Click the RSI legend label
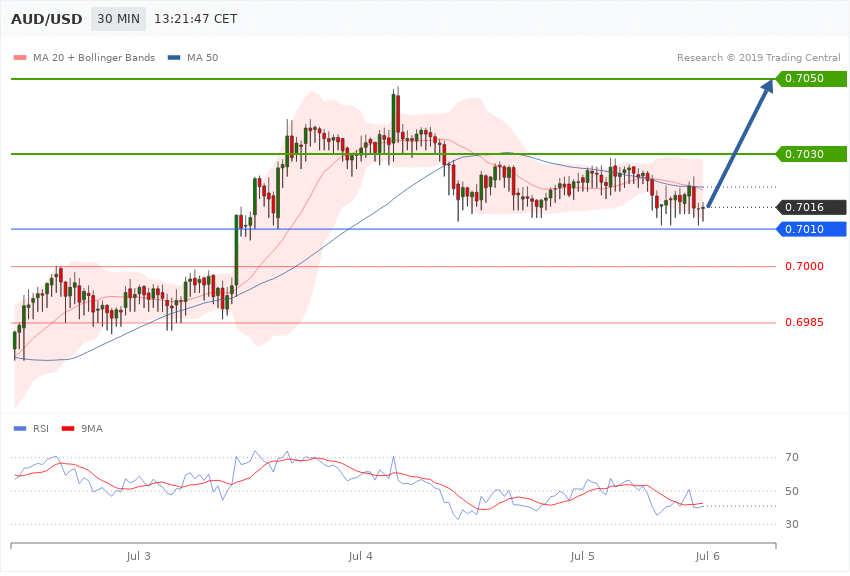This screenshot has width=850, height=576. pos(41,429)
